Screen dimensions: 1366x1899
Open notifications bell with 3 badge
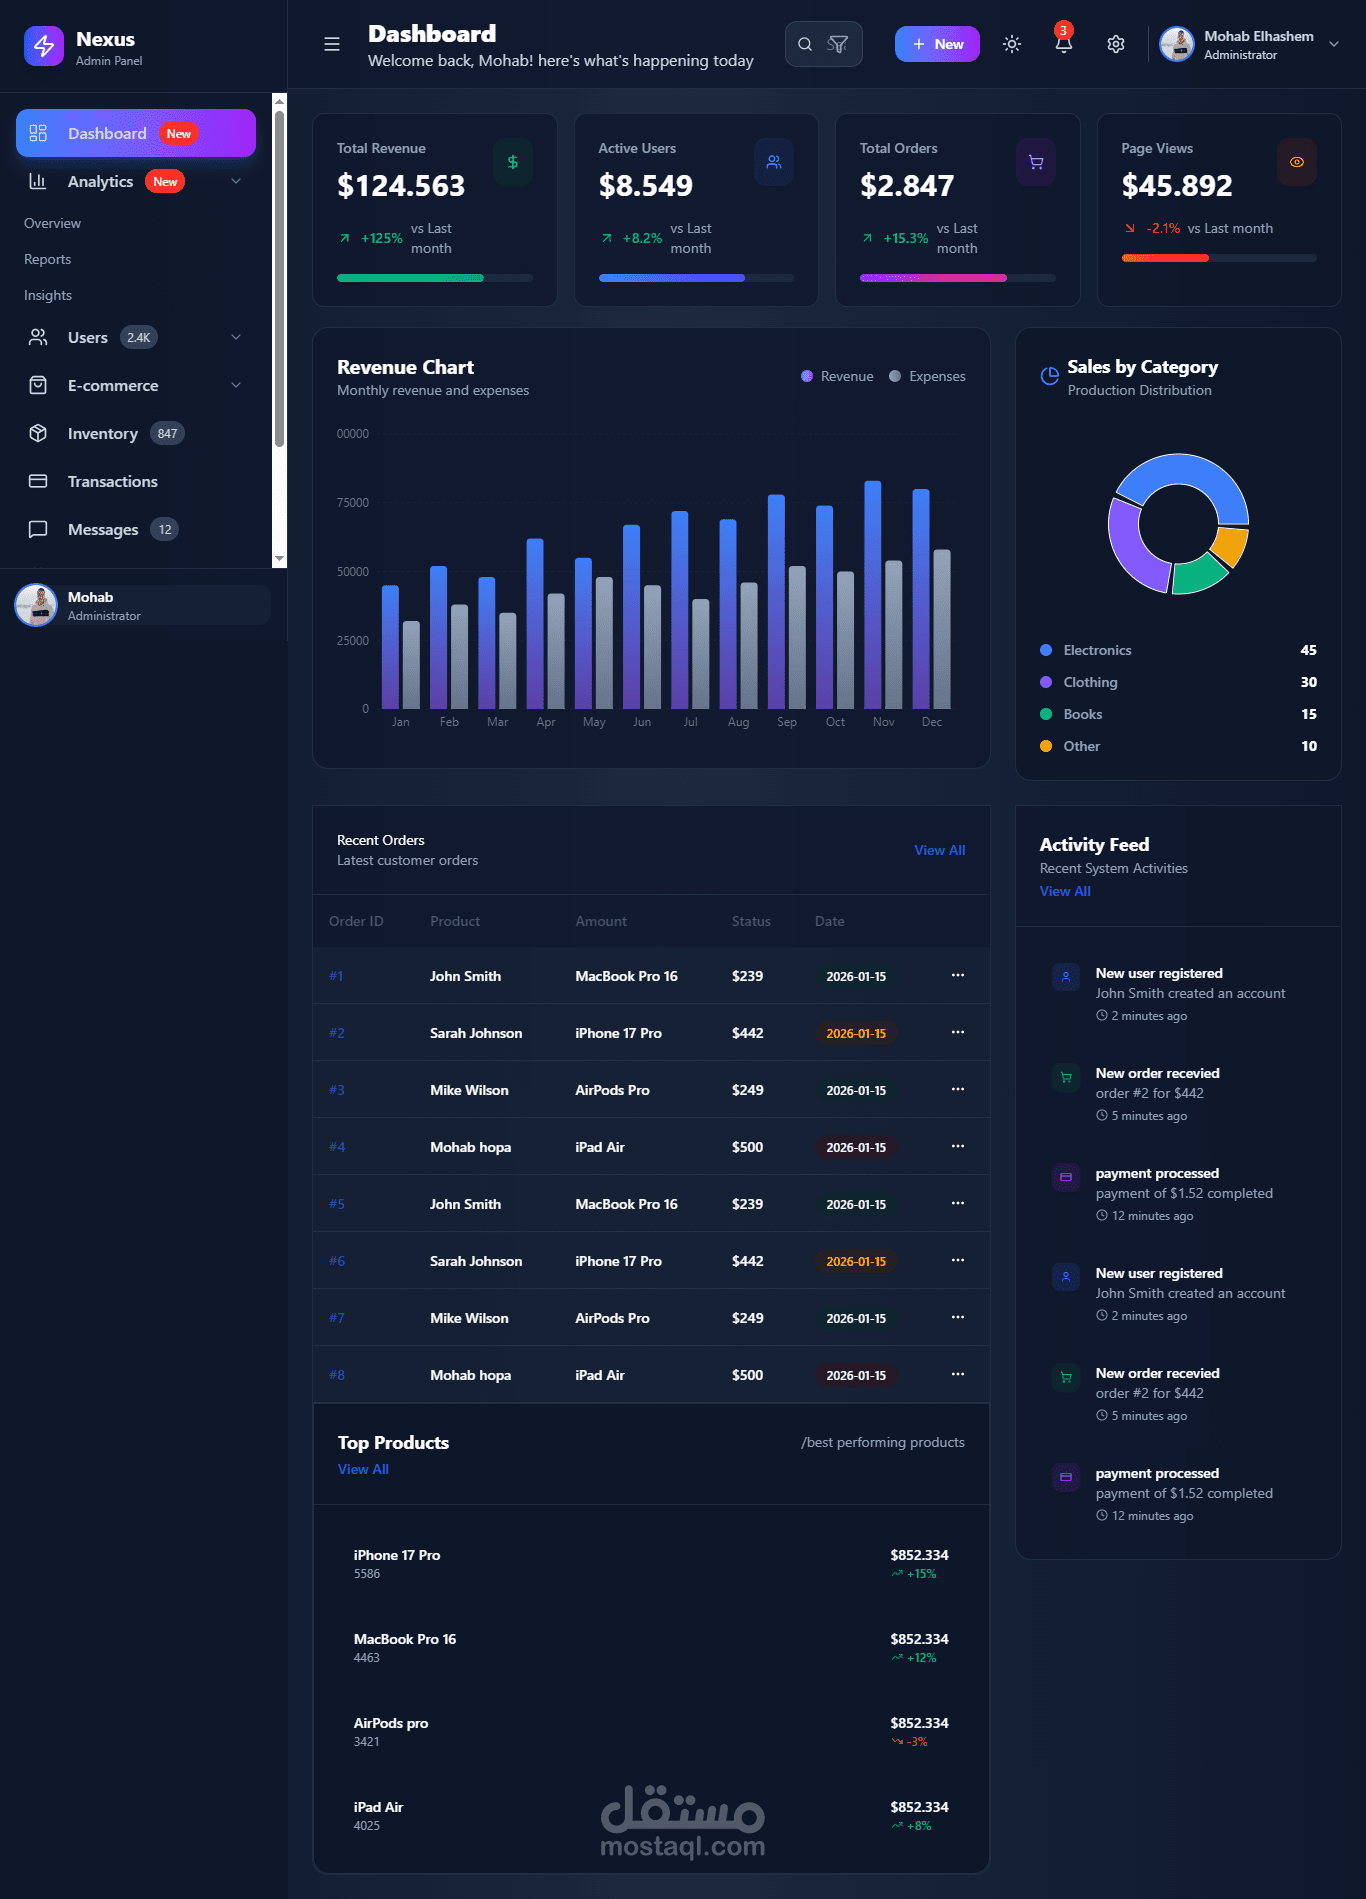coord(1064,41)
